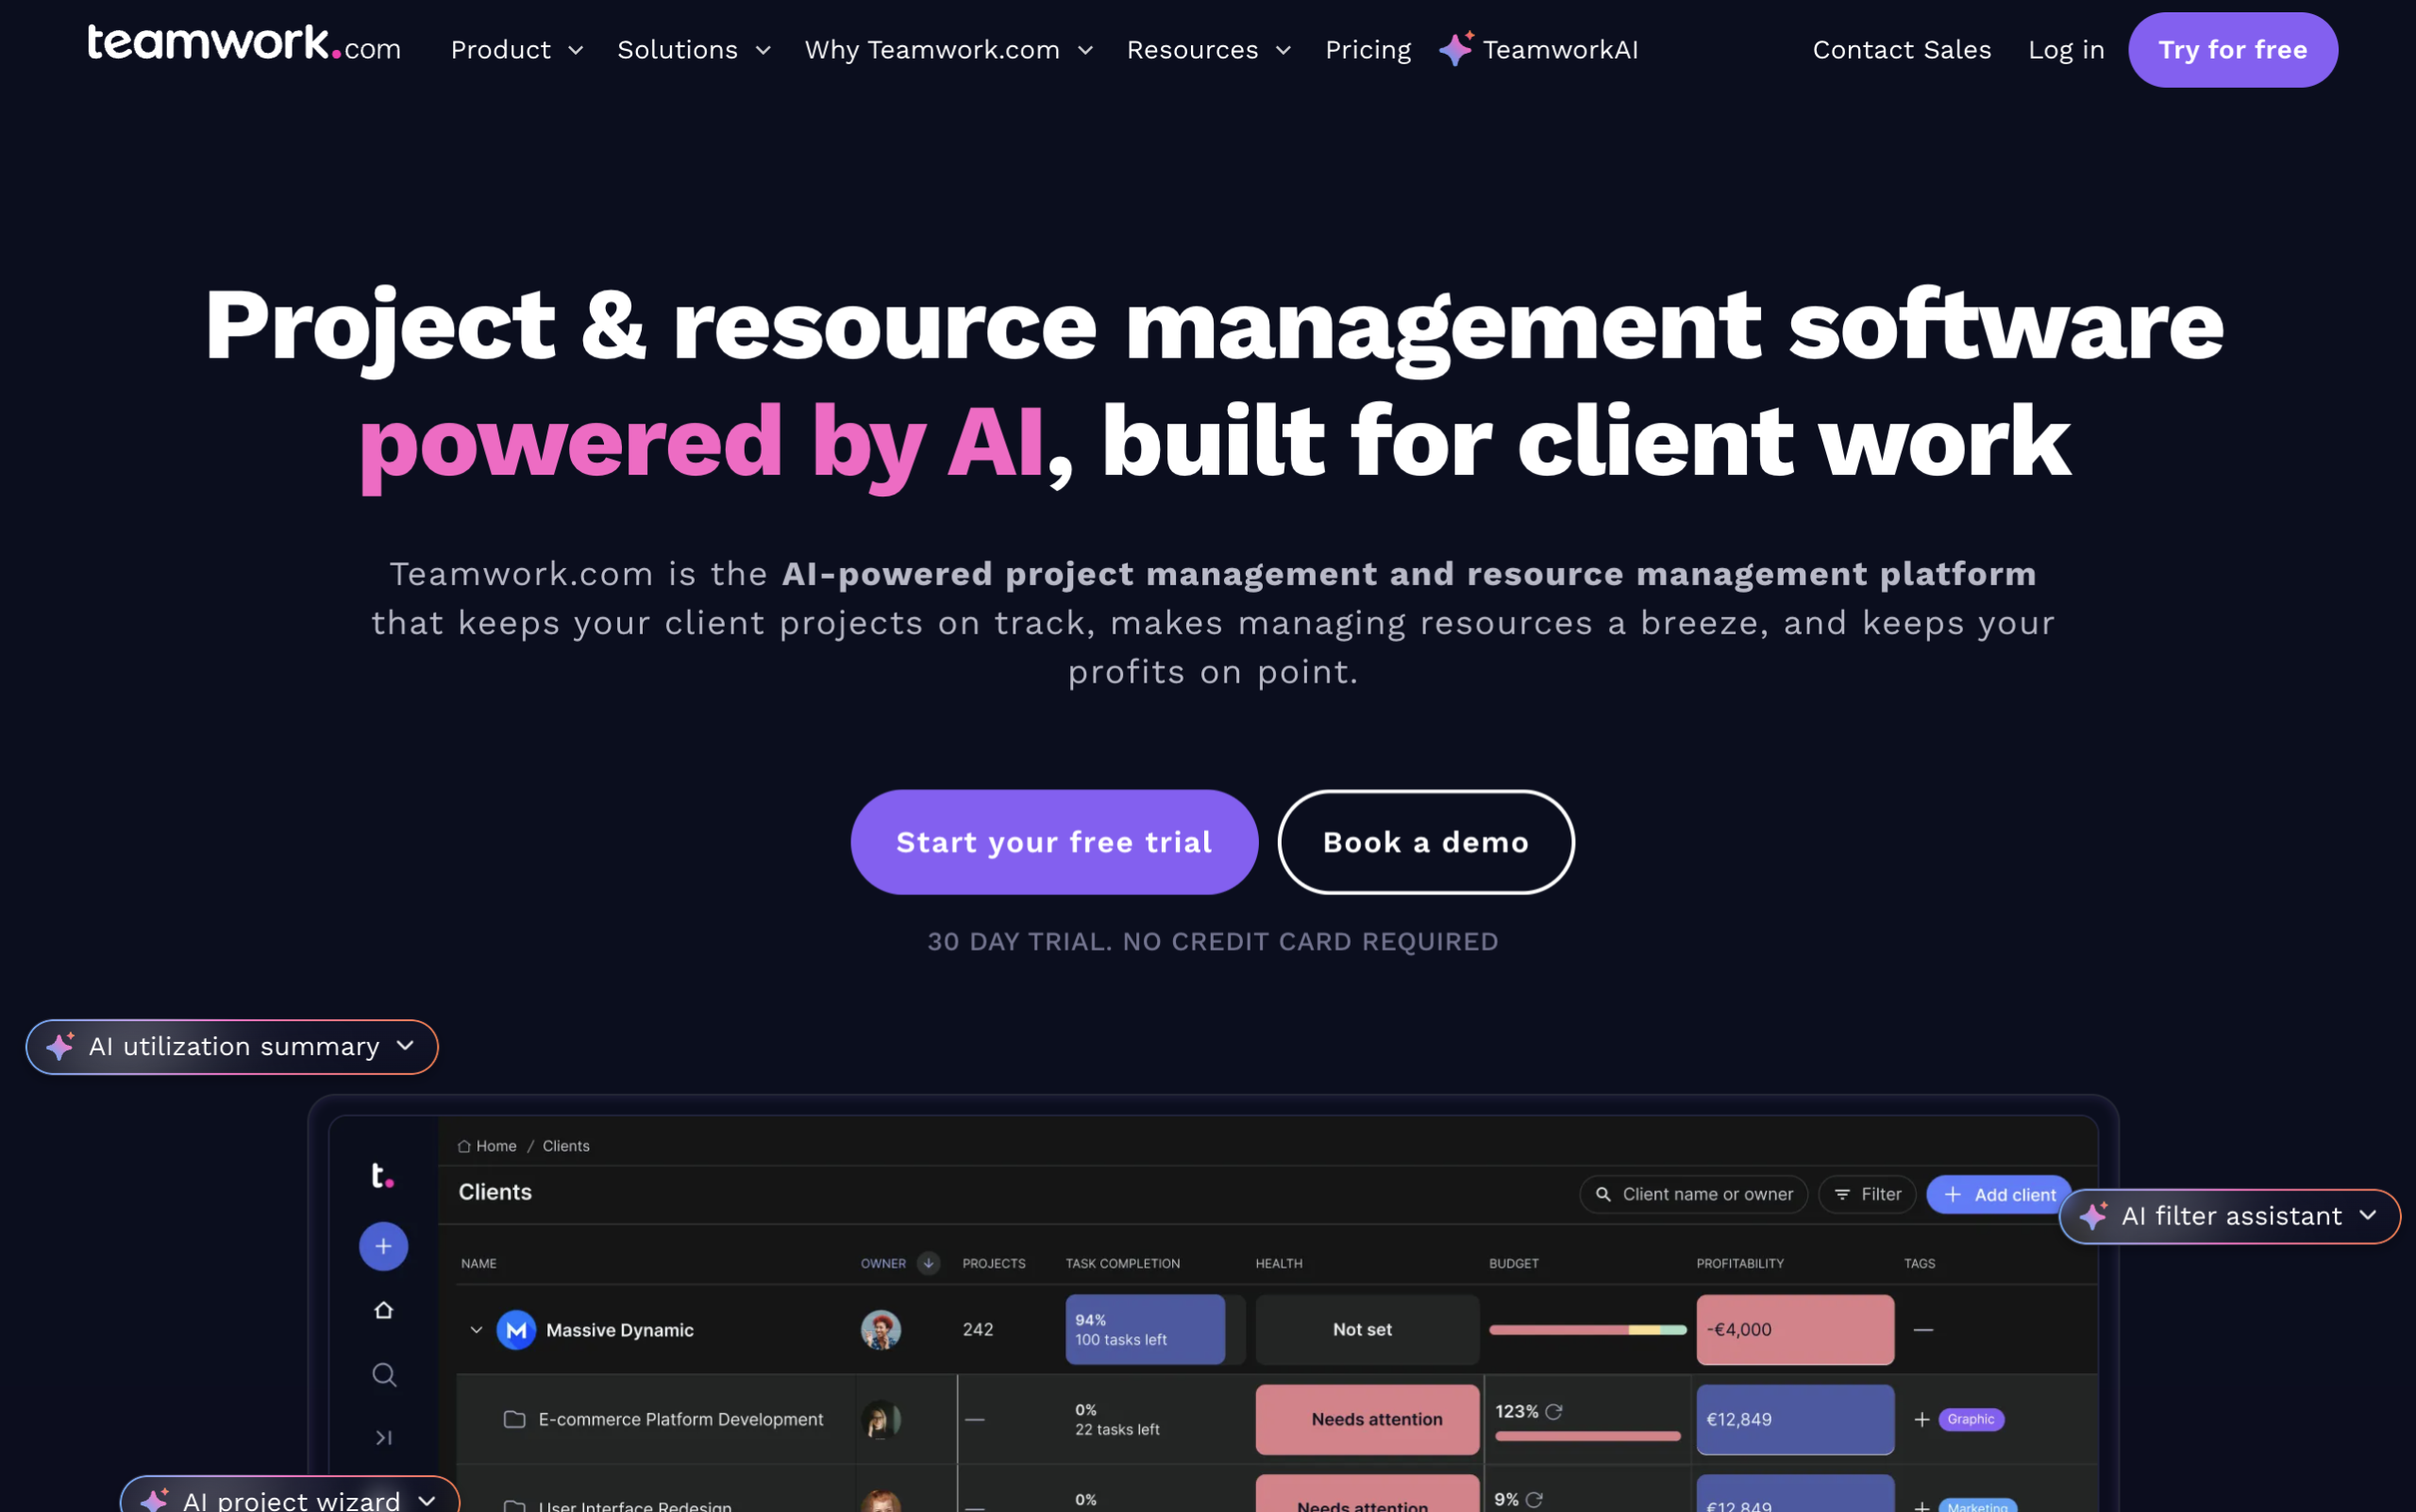Click the search magnifier in app sidebar
The height and width of the screenshot is (1512, 2416).
(383, 1374)
